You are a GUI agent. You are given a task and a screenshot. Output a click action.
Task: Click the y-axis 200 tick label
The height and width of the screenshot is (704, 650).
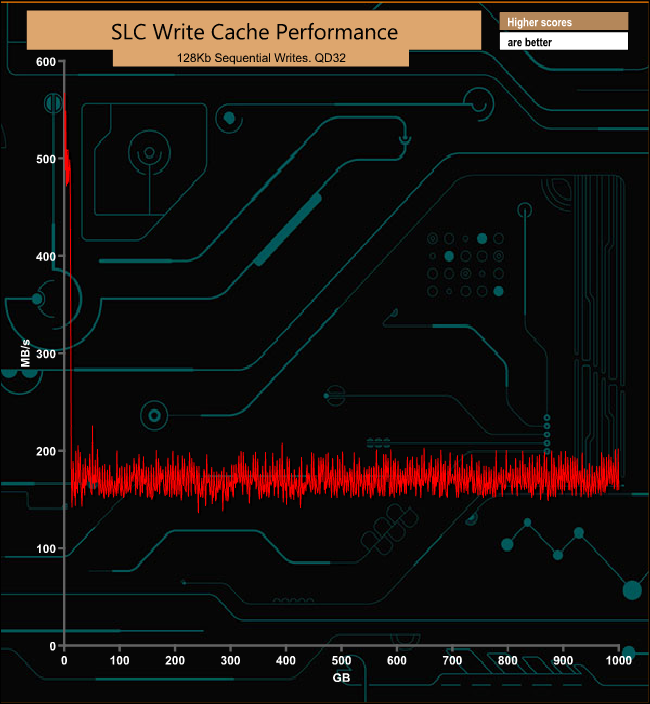point(46,452)
